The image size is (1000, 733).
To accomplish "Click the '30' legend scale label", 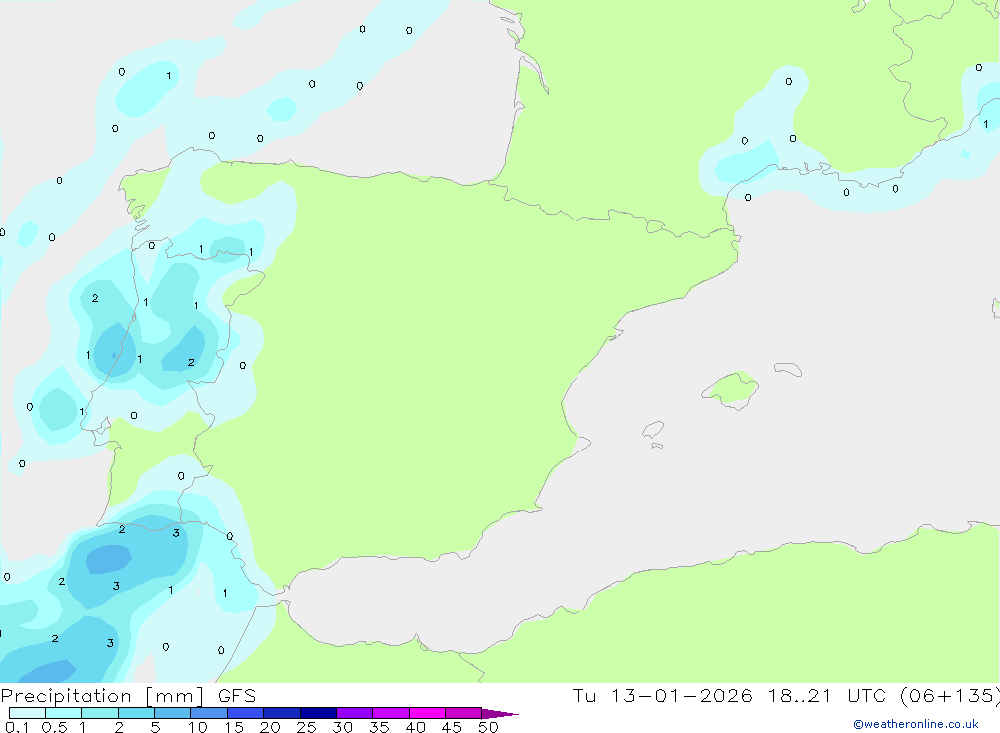I will [x=342, y=727].
